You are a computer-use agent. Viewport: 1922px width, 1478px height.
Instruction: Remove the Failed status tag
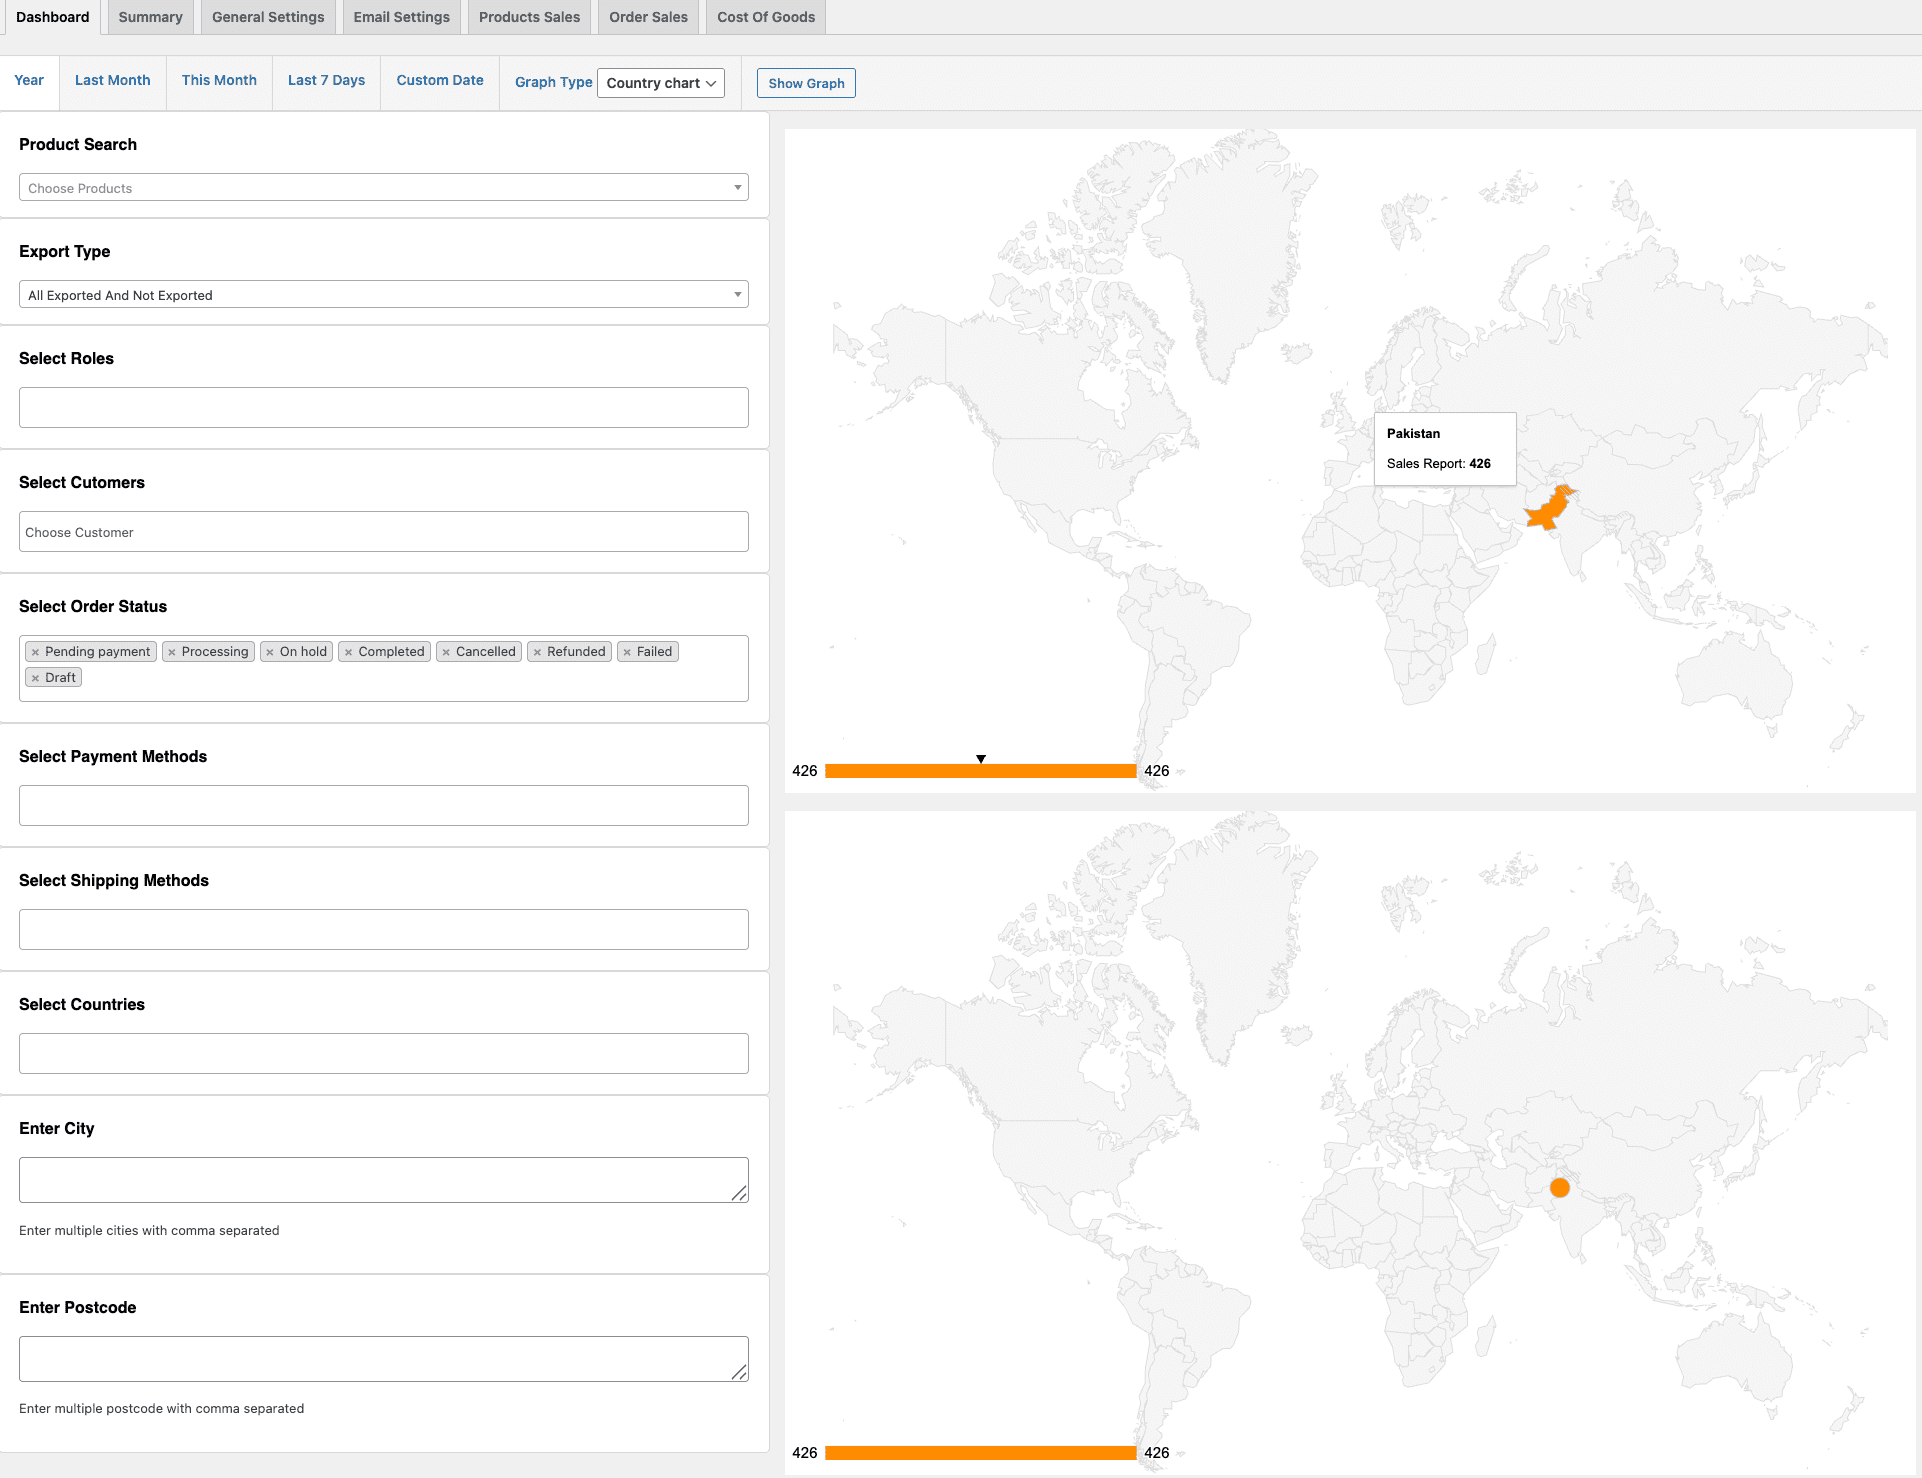click(x=627, y=652)
